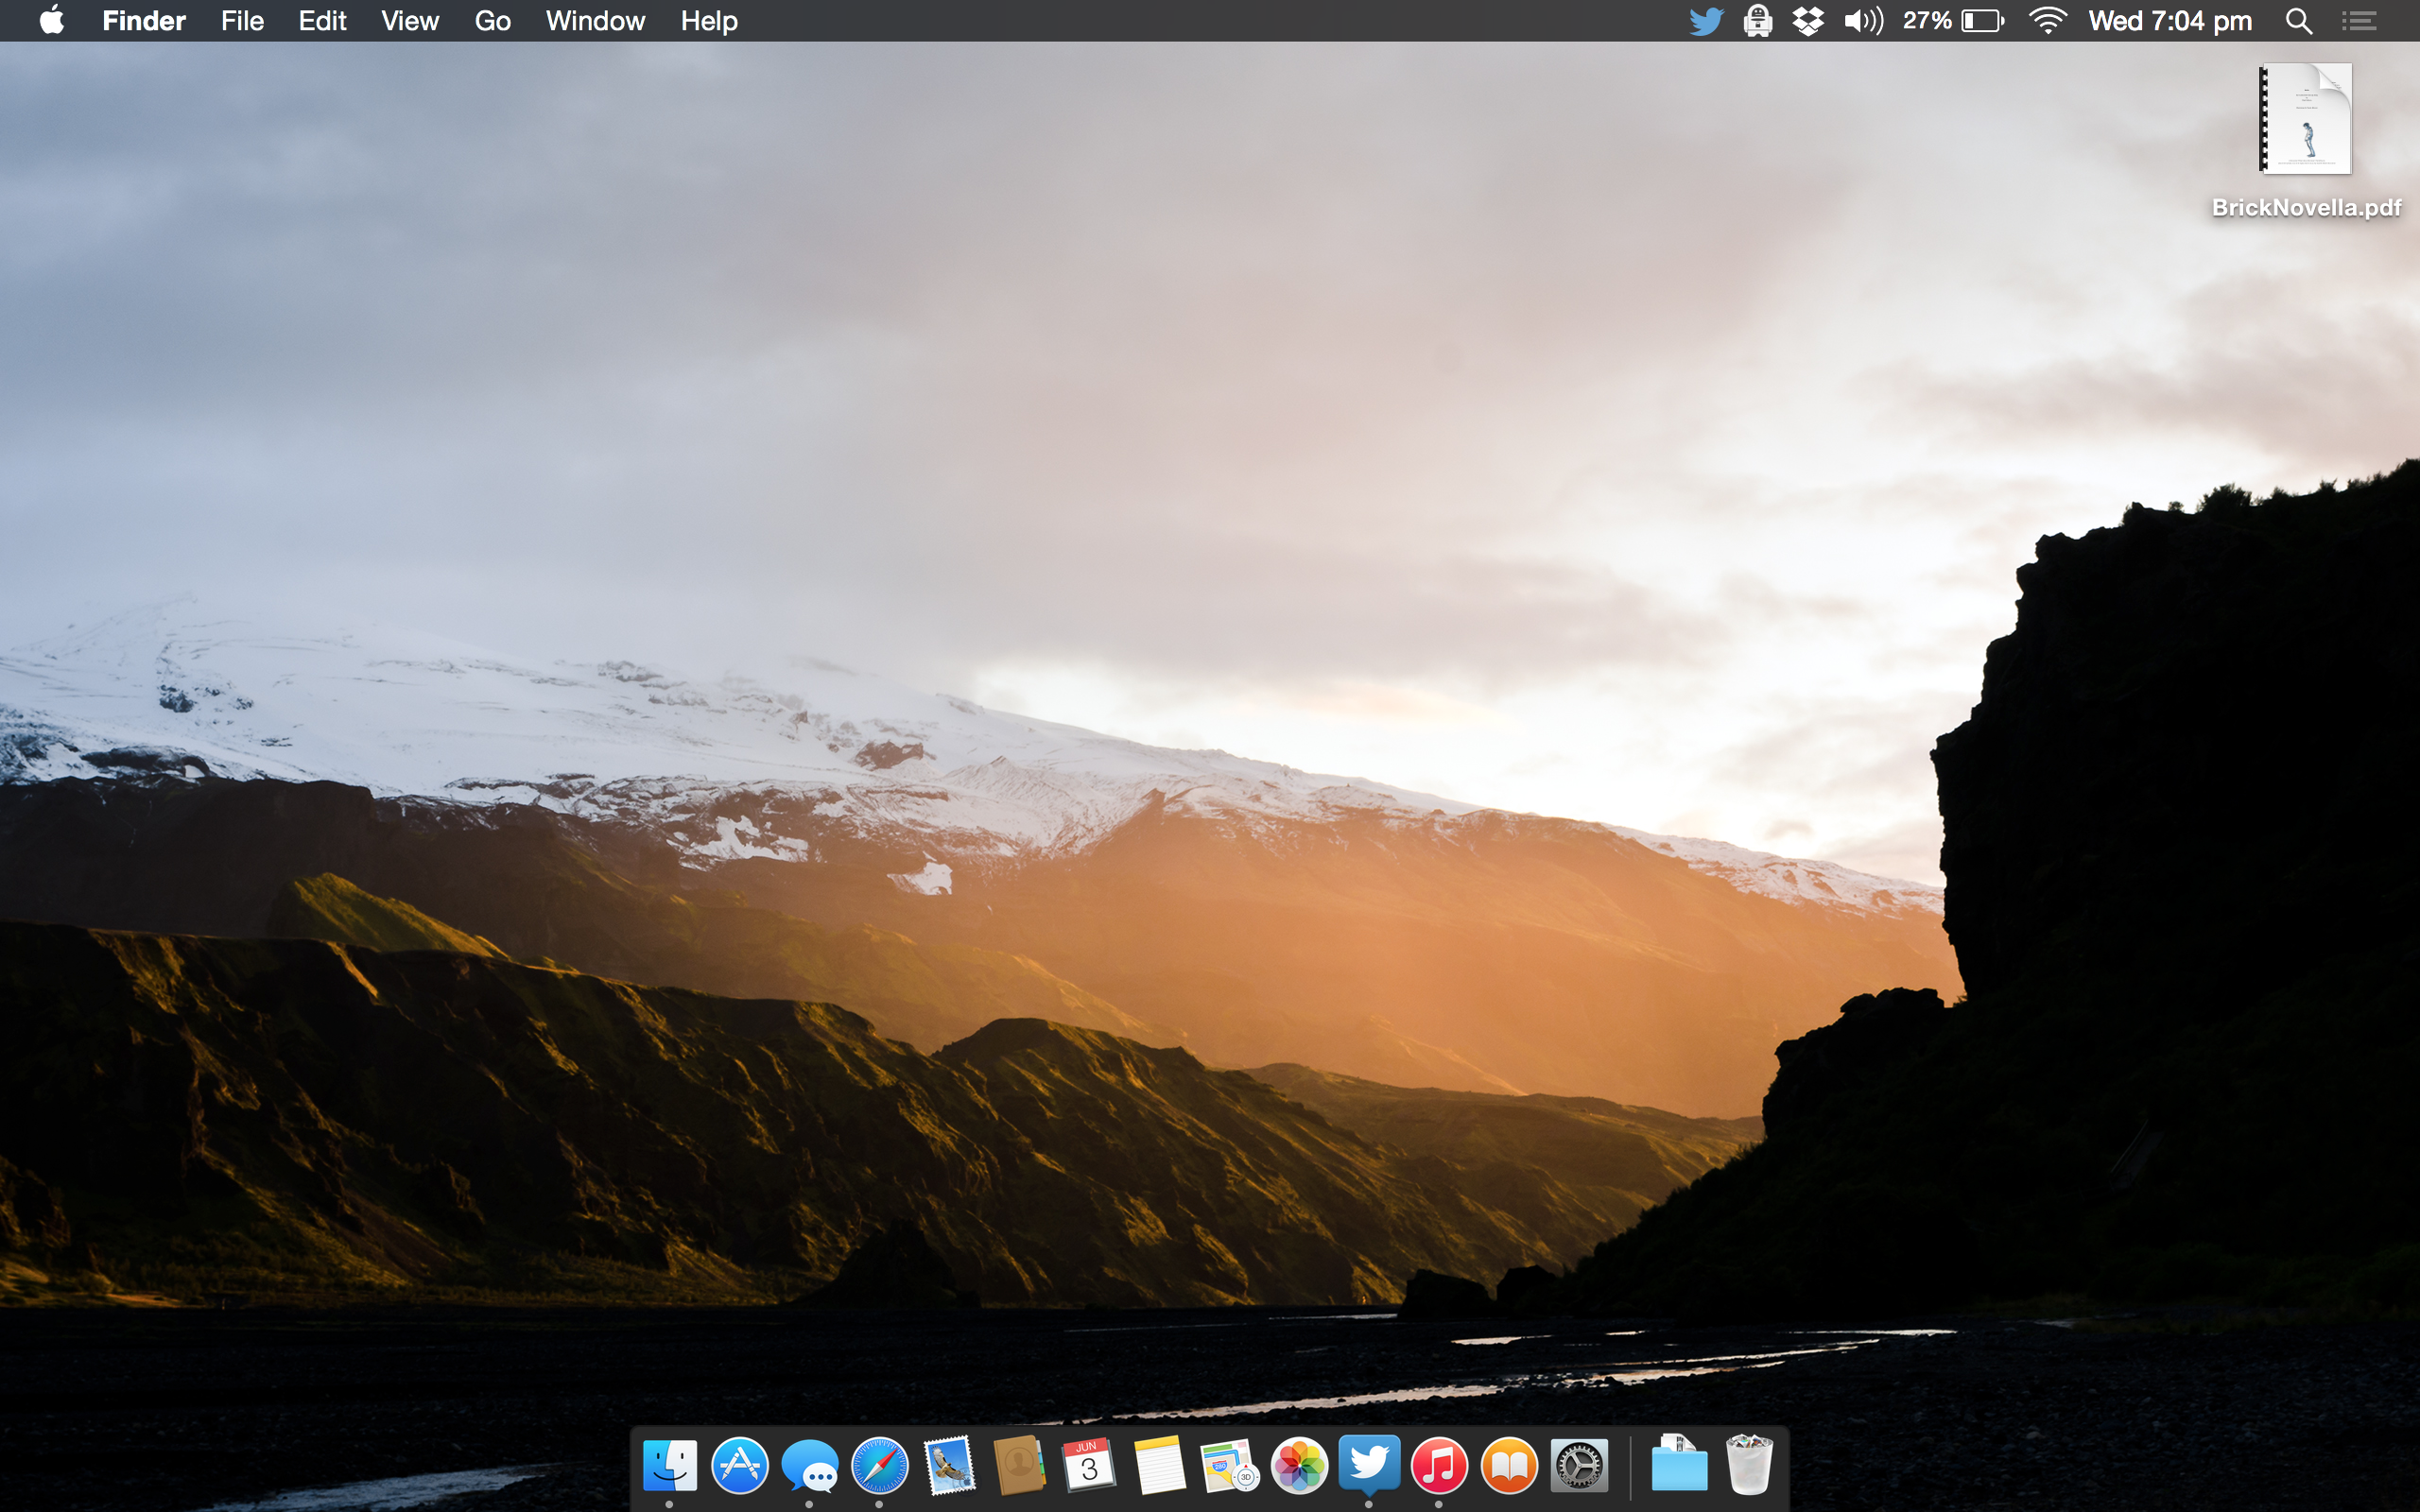Open Spotlight search magnifier
Viewport: 2420px width, 1512px height.
coord(2299,20)
